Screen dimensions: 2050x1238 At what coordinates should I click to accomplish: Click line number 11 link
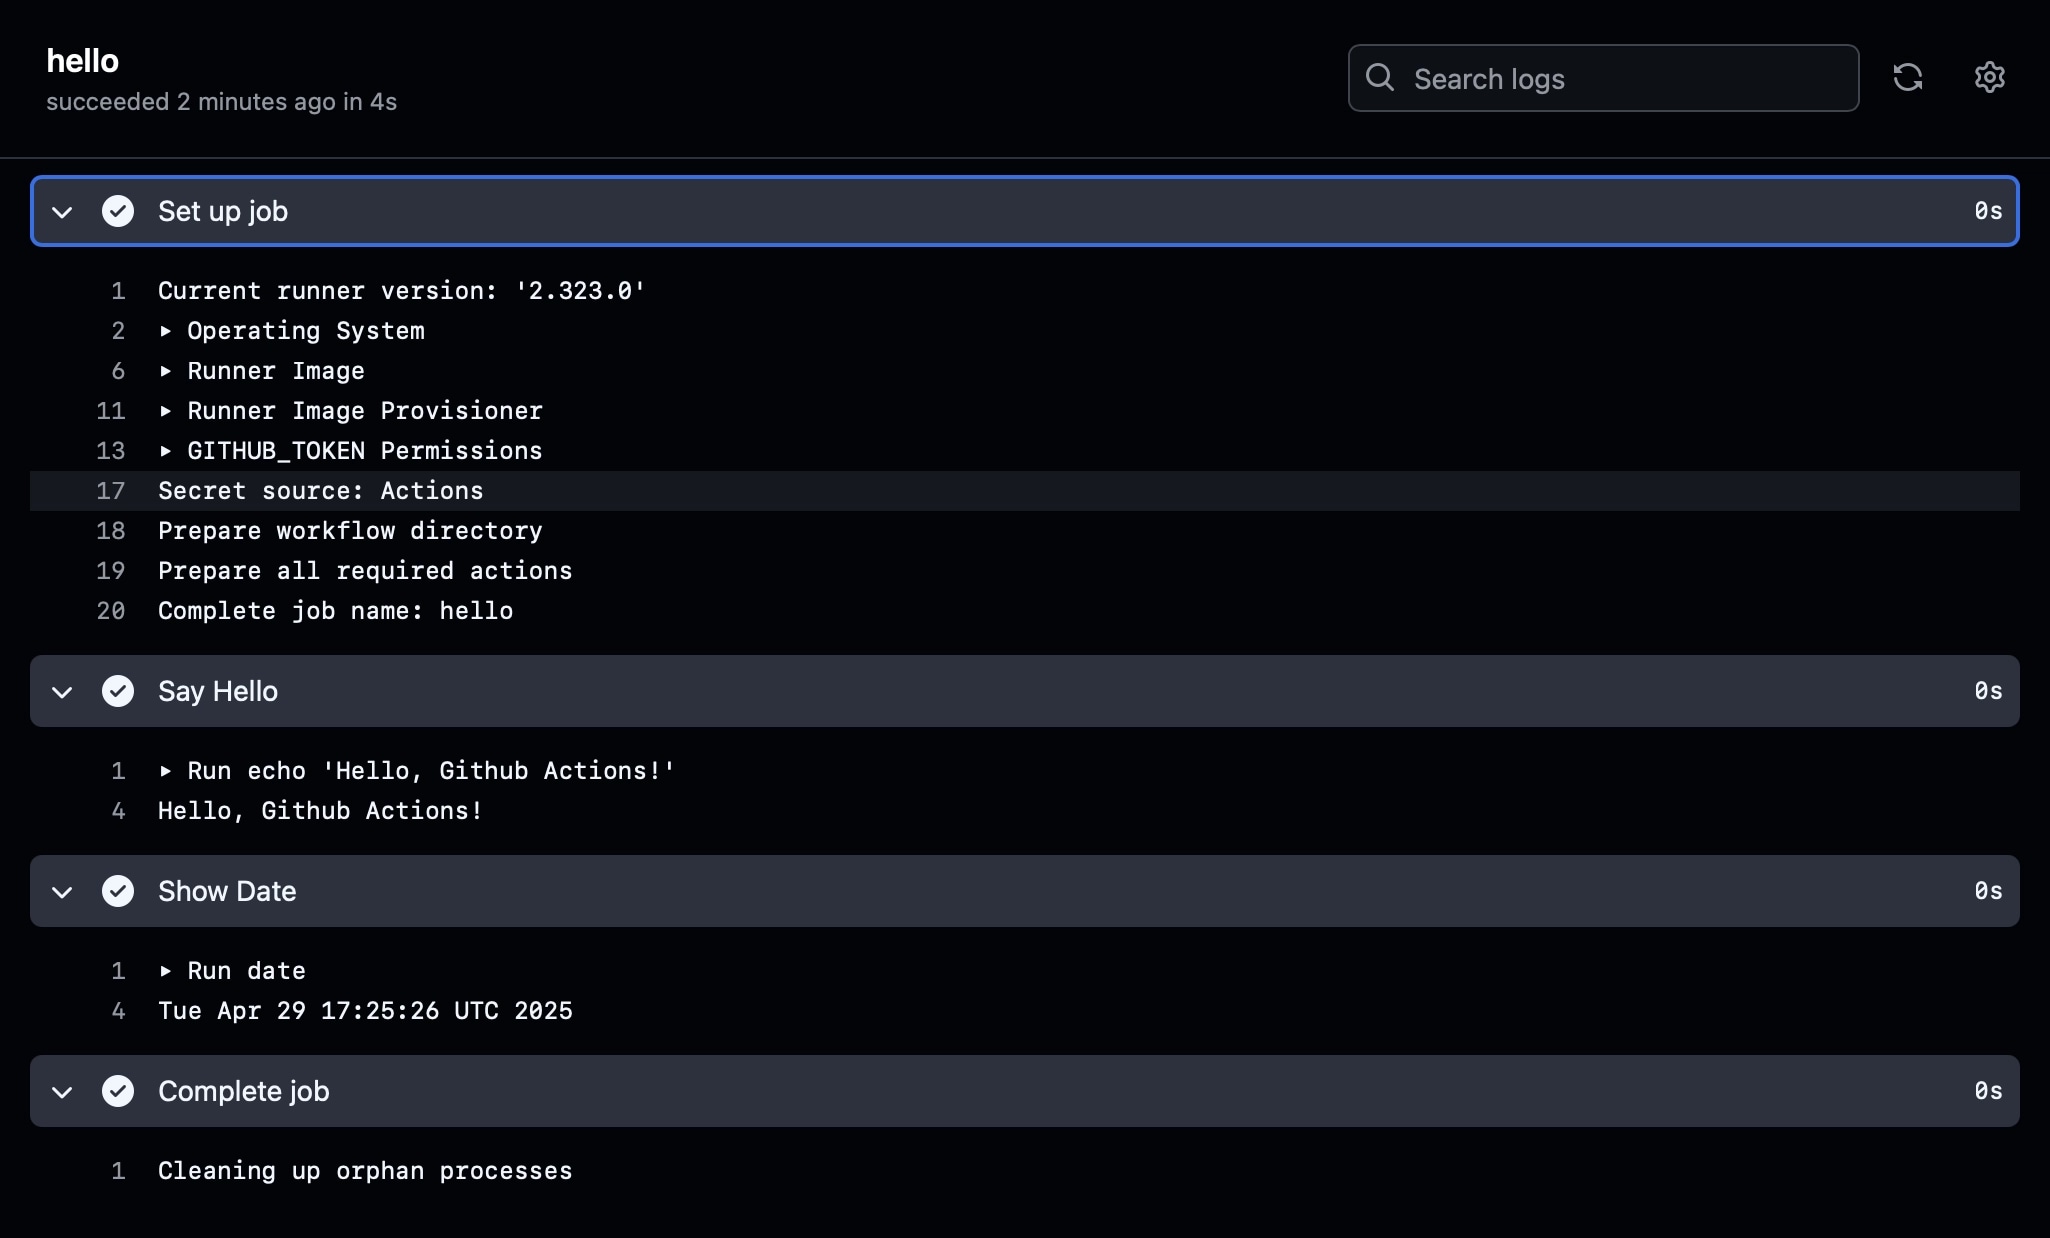click(111, 411)
